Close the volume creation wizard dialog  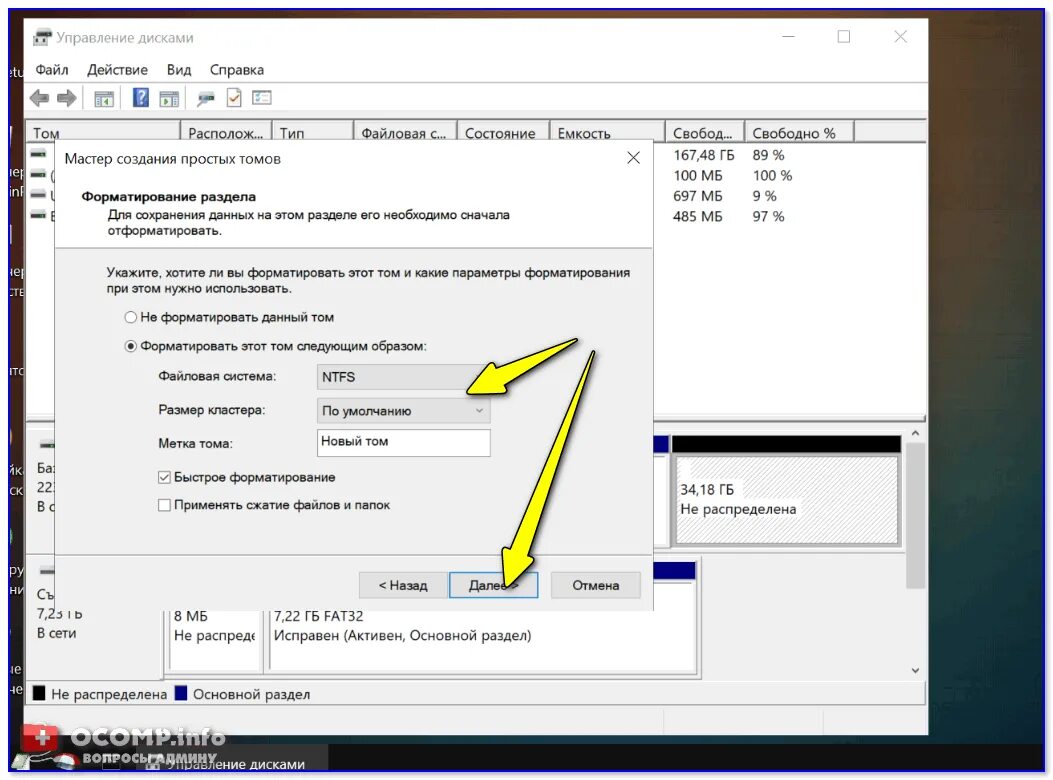pyautogui.click(x=633, y=158)
